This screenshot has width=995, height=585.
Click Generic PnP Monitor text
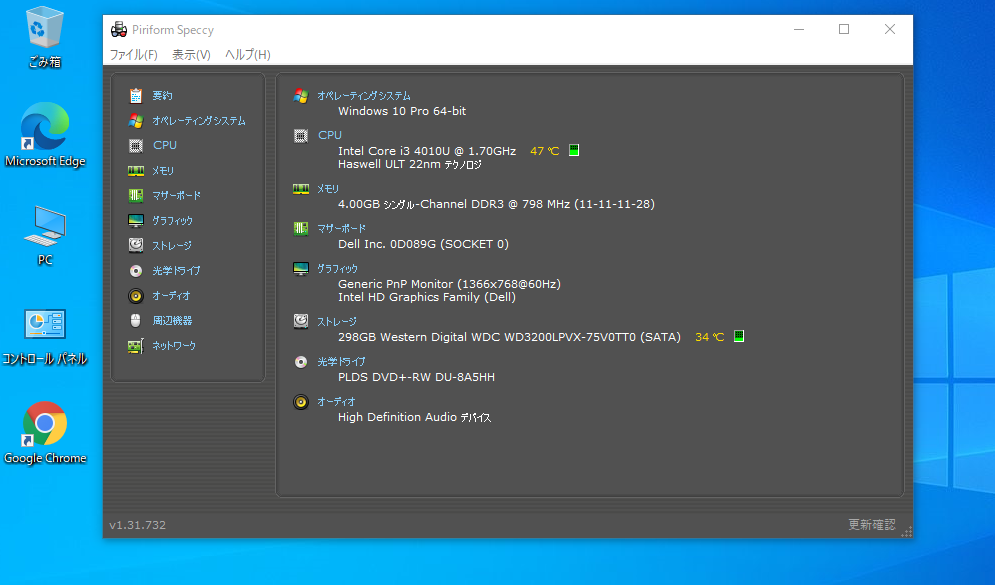point(449,284)
